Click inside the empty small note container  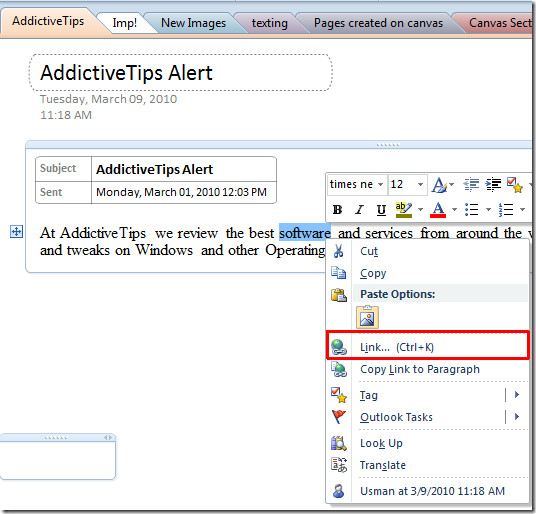click(57, 460)
